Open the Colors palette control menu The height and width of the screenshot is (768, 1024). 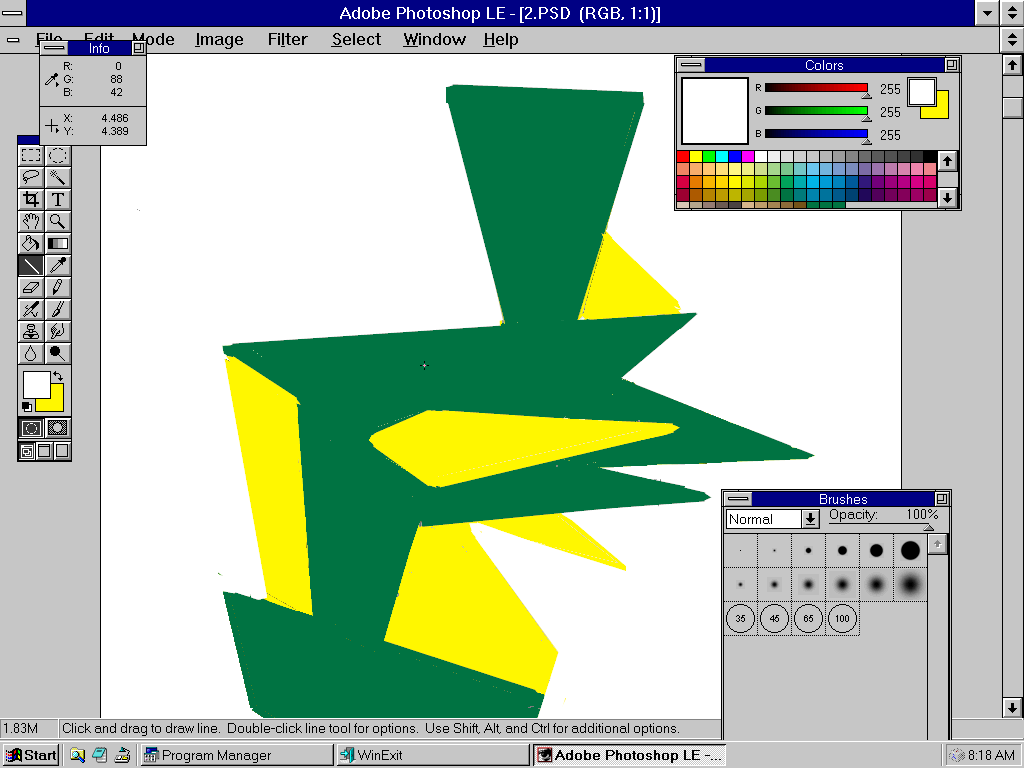(x=690, y=65)
